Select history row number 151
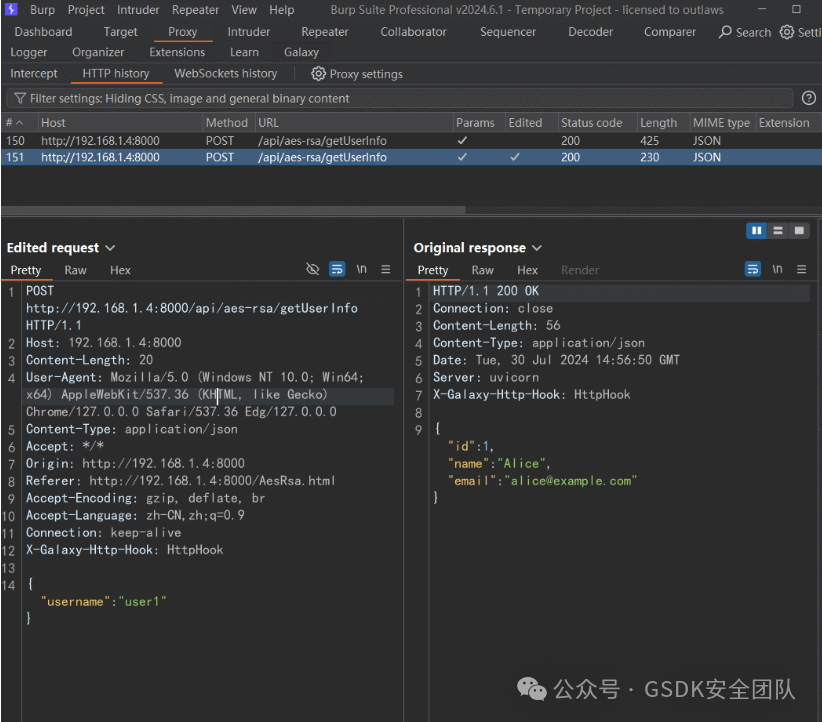The height and width of the screenshot is (722, 822). tap(411, 157)
